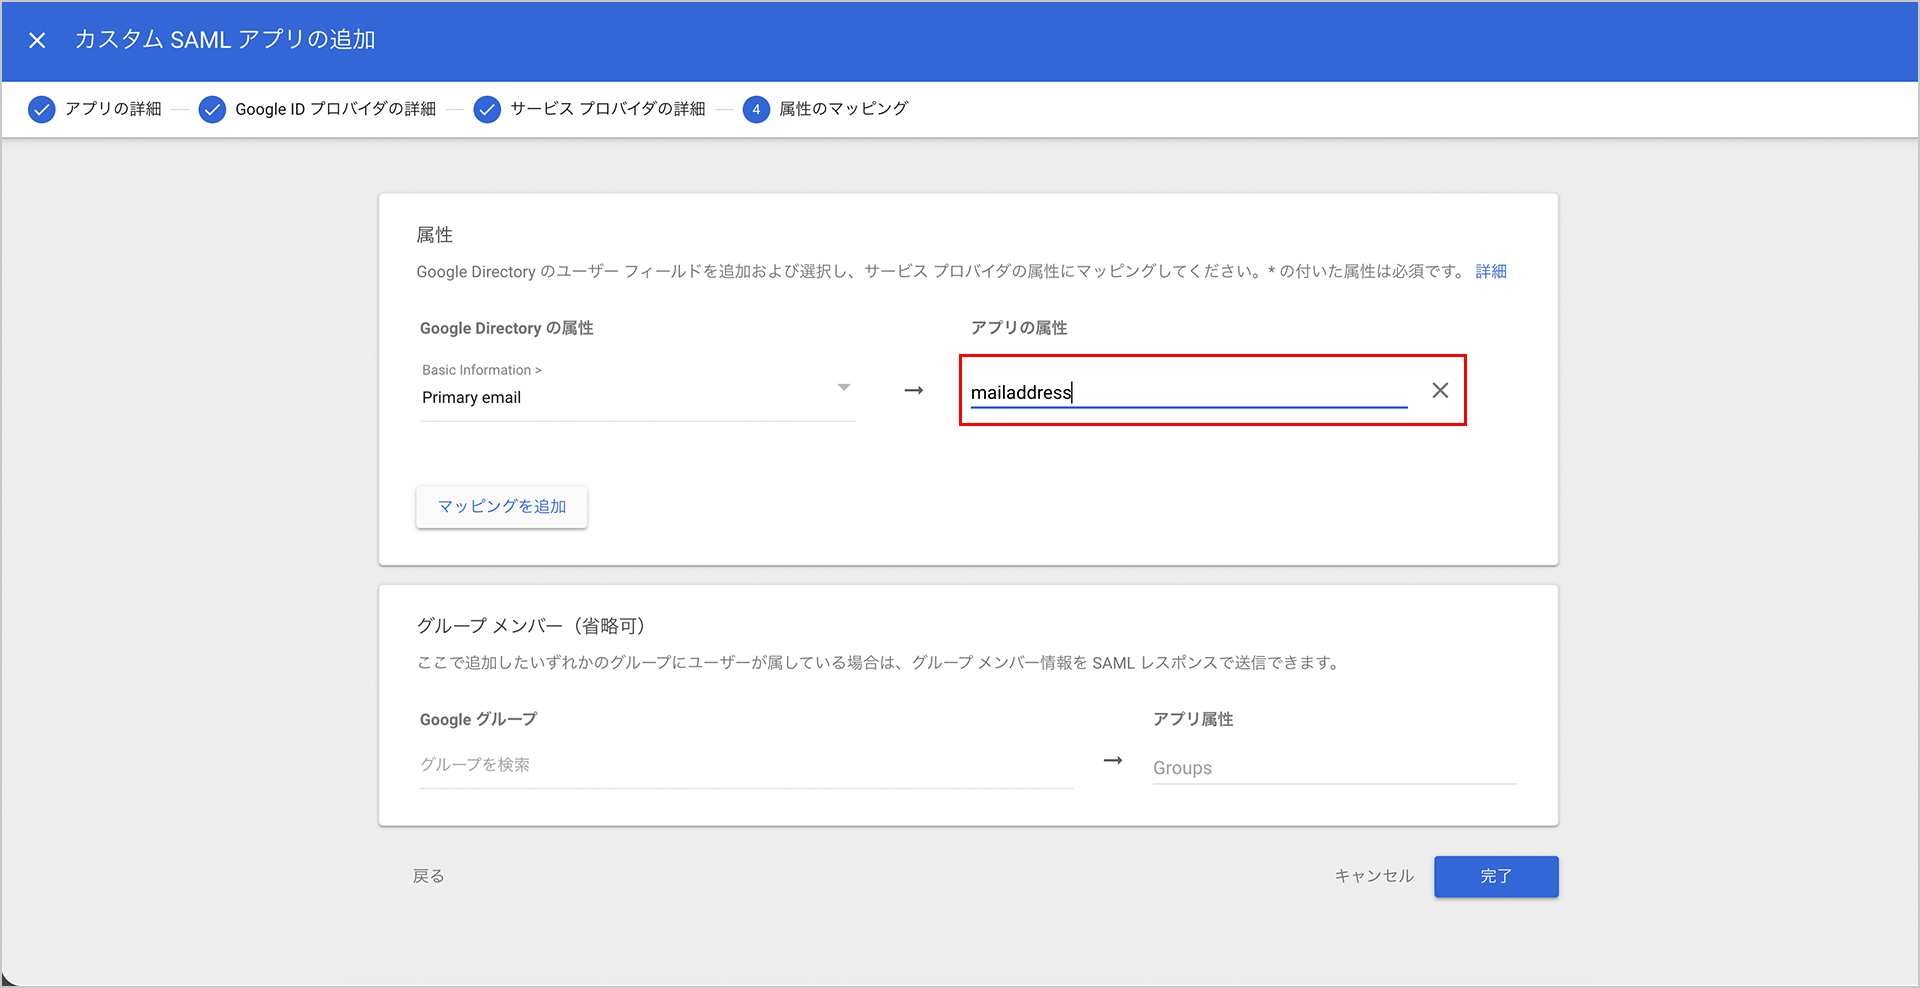1920x988 pixels.
Task: Go to アプリの詳細 step
Action: coord(113,109)
